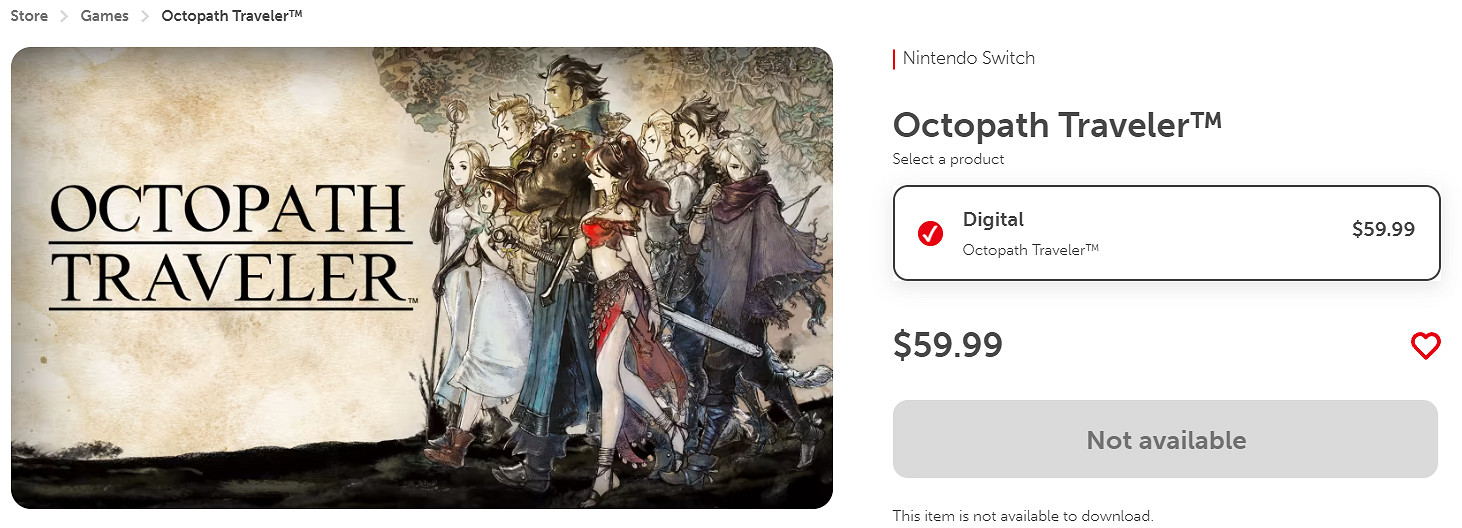This screenshot has width=1462, height=528.
Task: Click the large $59.99 price below the card
Action: pos(947,345)
